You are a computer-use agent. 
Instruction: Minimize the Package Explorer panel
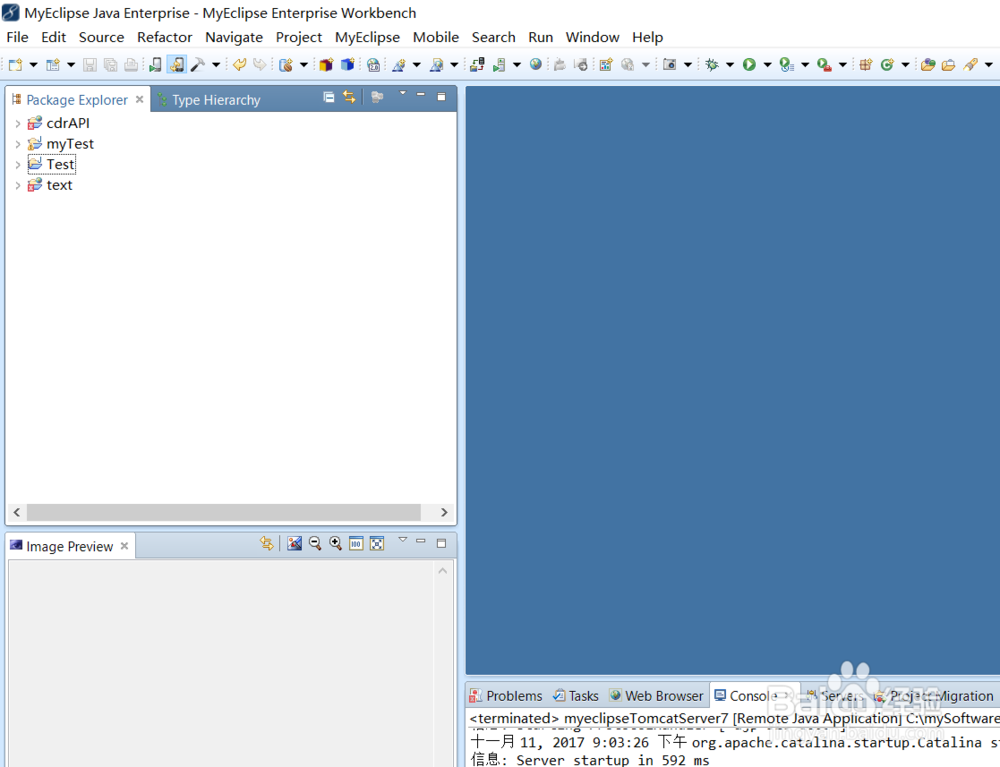click(x=420, y=95)
